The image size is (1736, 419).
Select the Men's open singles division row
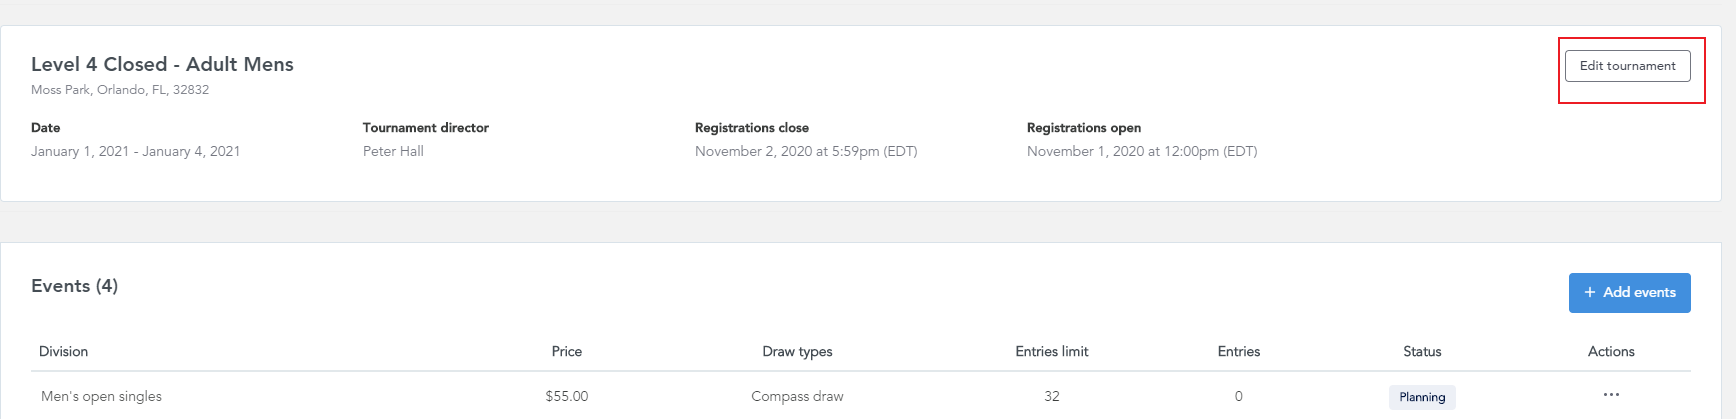pyautogui.click(x=860, y=396)
